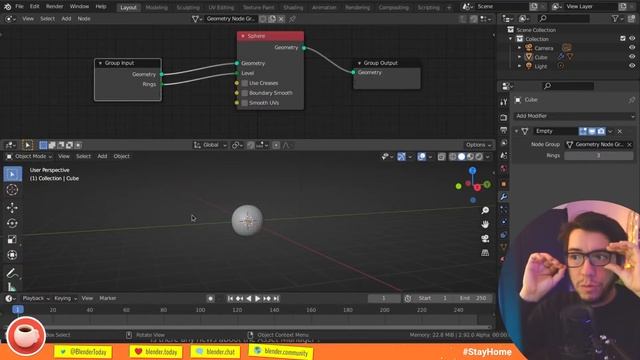Toggle auto keying record button

[x=211, y=299]
